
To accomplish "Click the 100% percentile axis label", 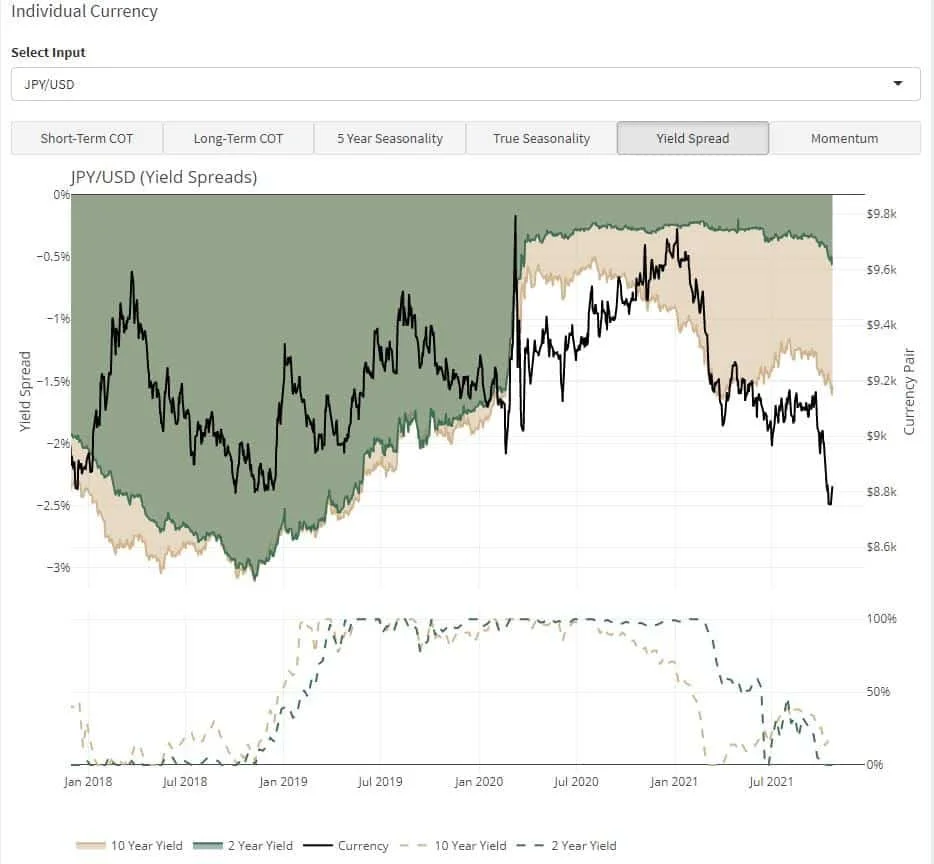I will 881,619.
